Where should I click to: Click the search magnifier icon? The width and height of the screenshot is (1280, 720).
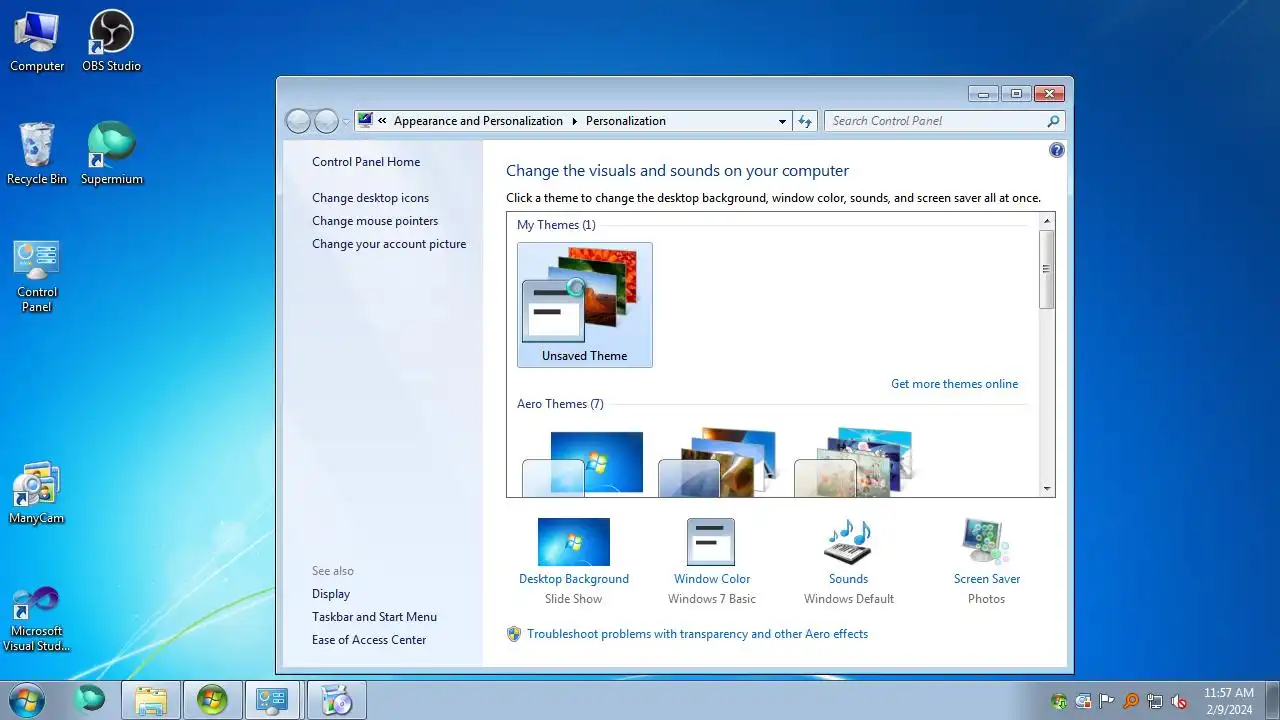(1053, 121)
